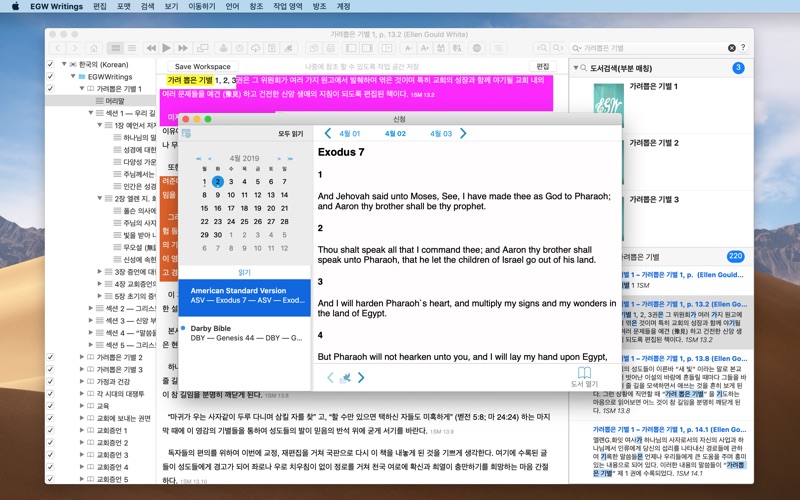This screenshot has width=800, height=500.
Task: Clear the search field with X icon
Action: click(732, 48)
